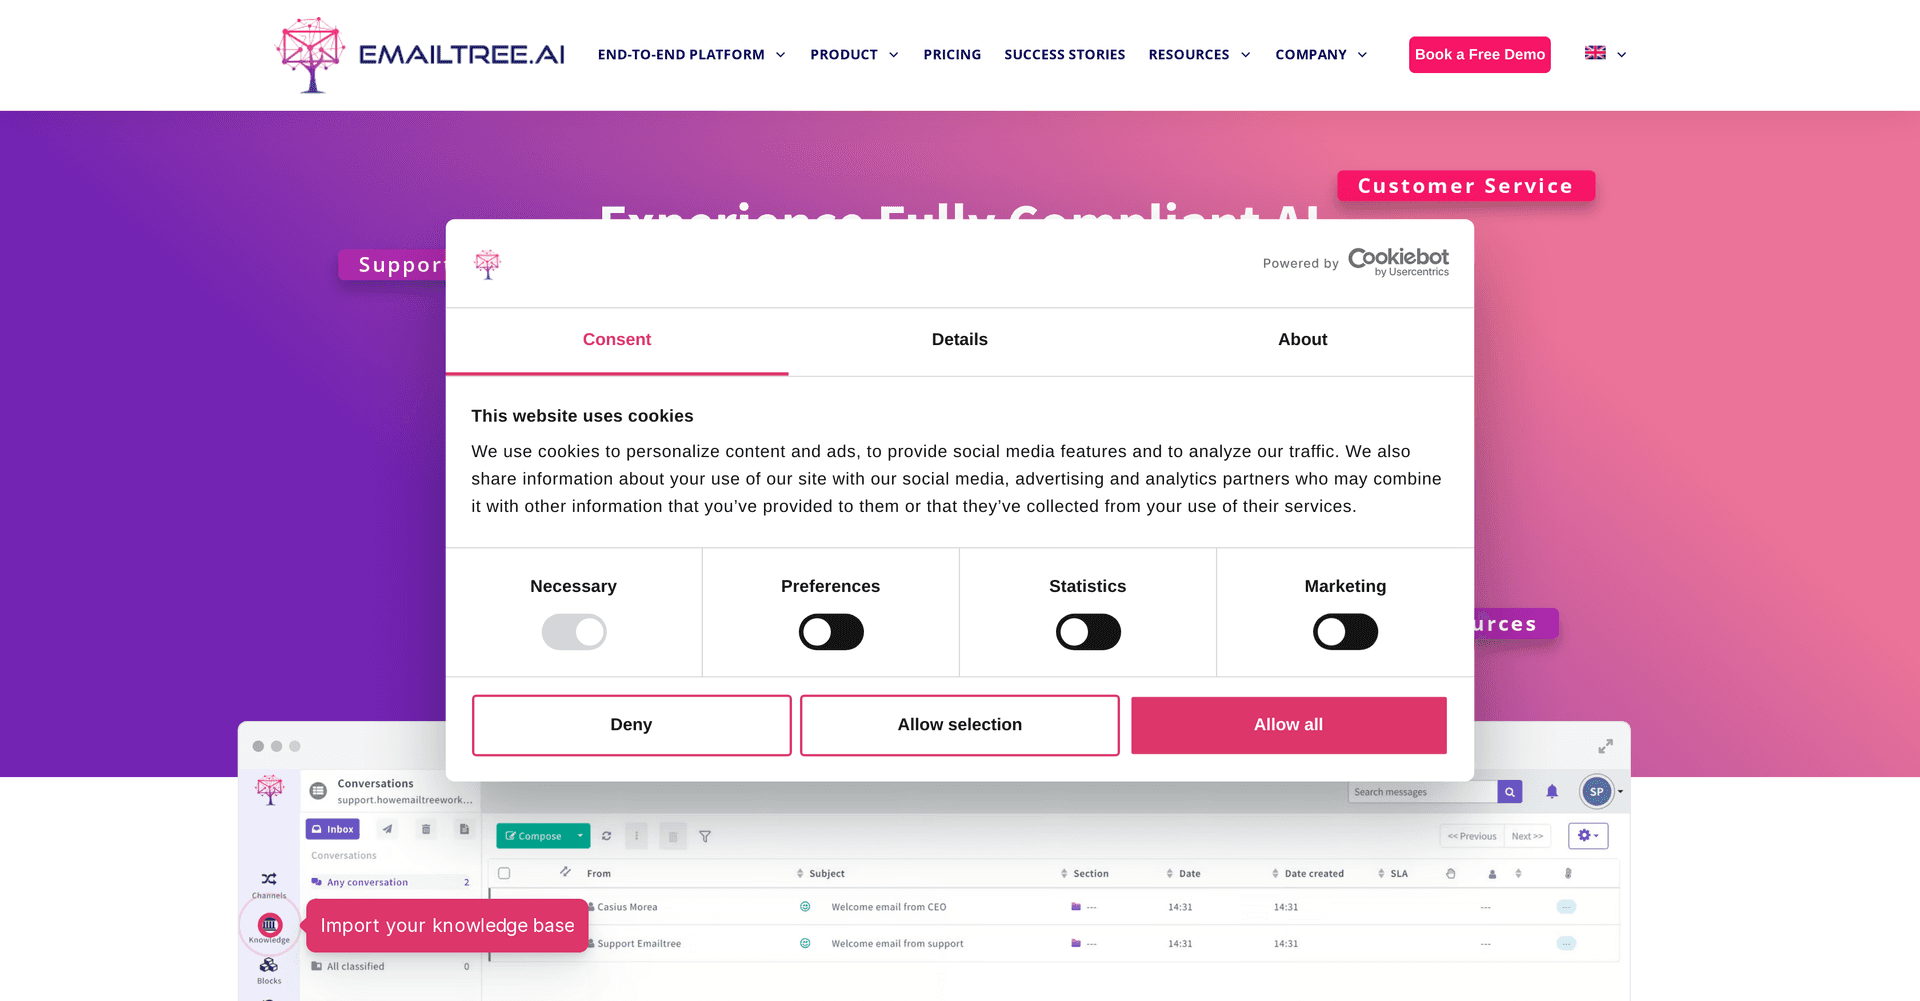Expand the Product dropdown menu
Image resolution: width=1920 pixels, height=1001 pixels.
pos(854,55)
